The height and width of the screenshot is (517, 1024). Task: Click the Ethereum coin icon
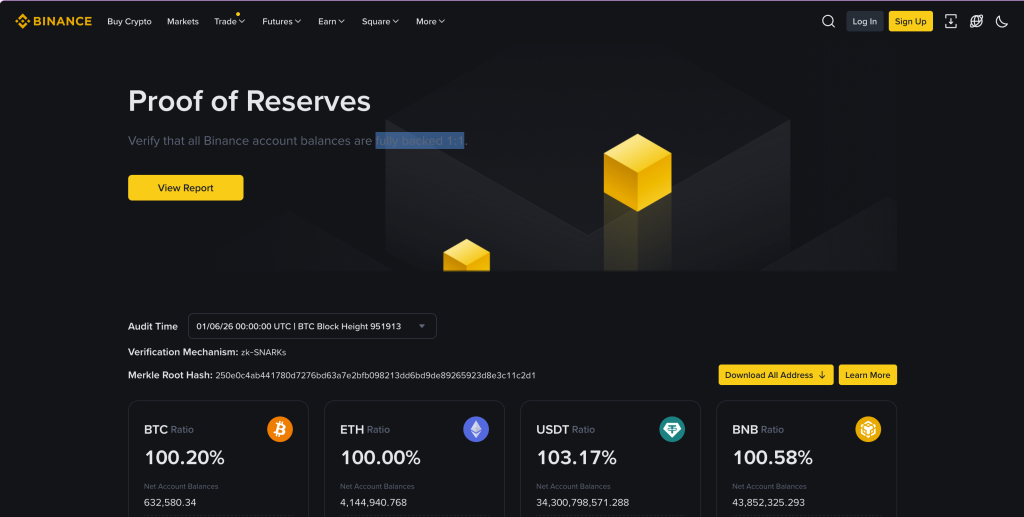(476, 430)
